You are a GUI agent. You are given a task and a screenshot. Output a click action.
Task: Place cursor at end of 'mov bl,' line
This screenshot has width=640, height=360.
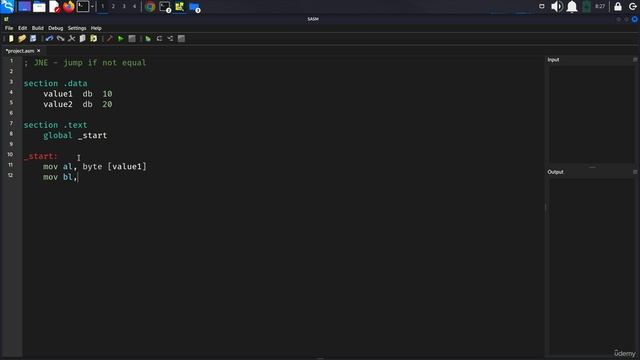pos(78,177)
